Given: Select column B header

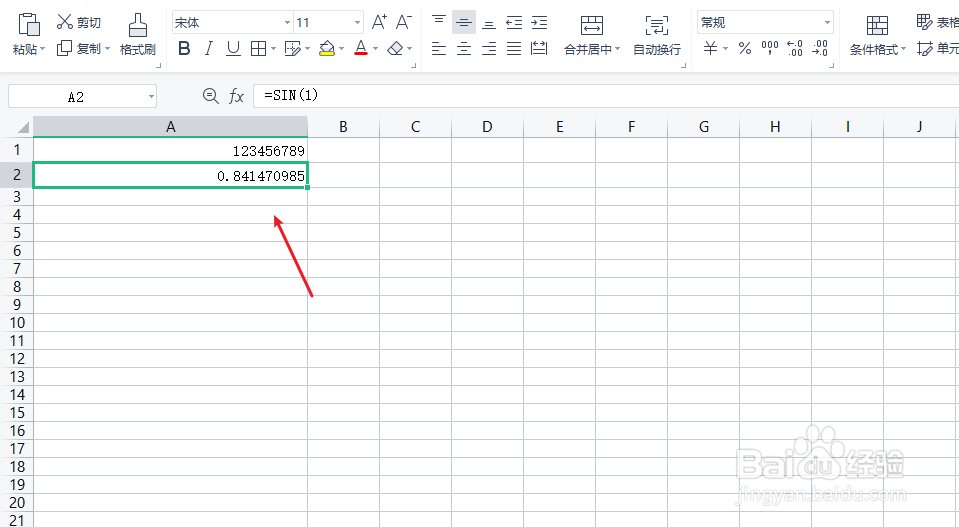Looking at the screenshot, I should tap(343, 127).
